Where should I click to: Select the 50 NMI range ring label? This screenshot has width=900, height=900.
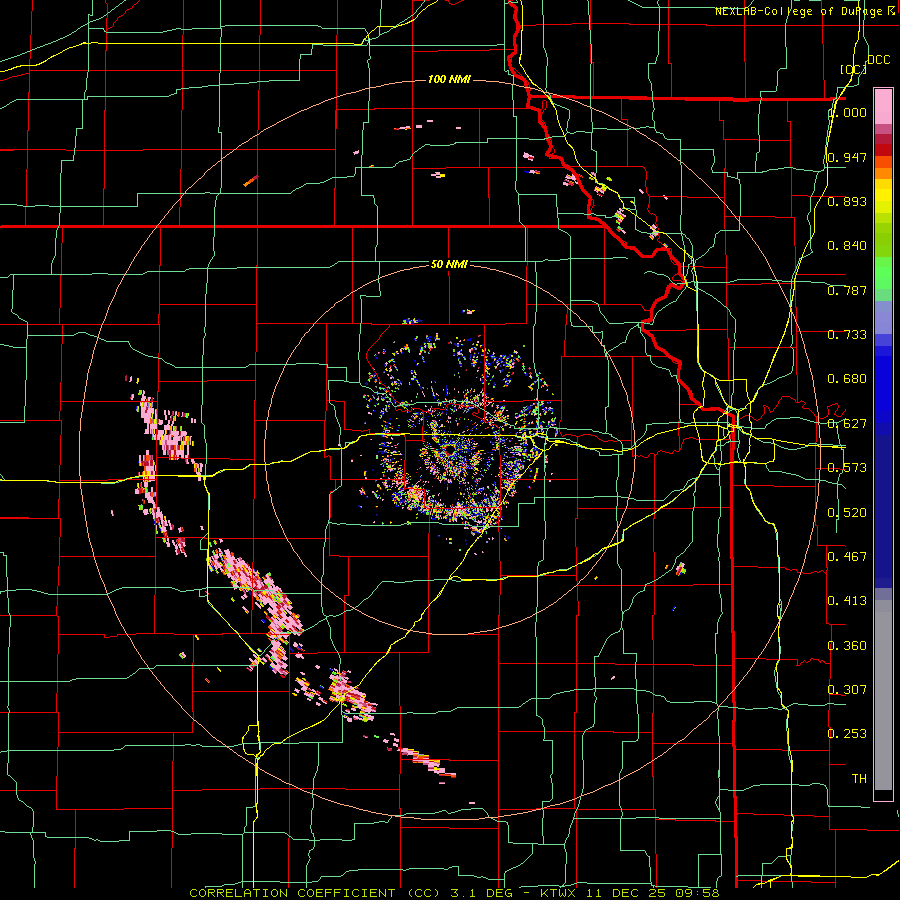449,264
